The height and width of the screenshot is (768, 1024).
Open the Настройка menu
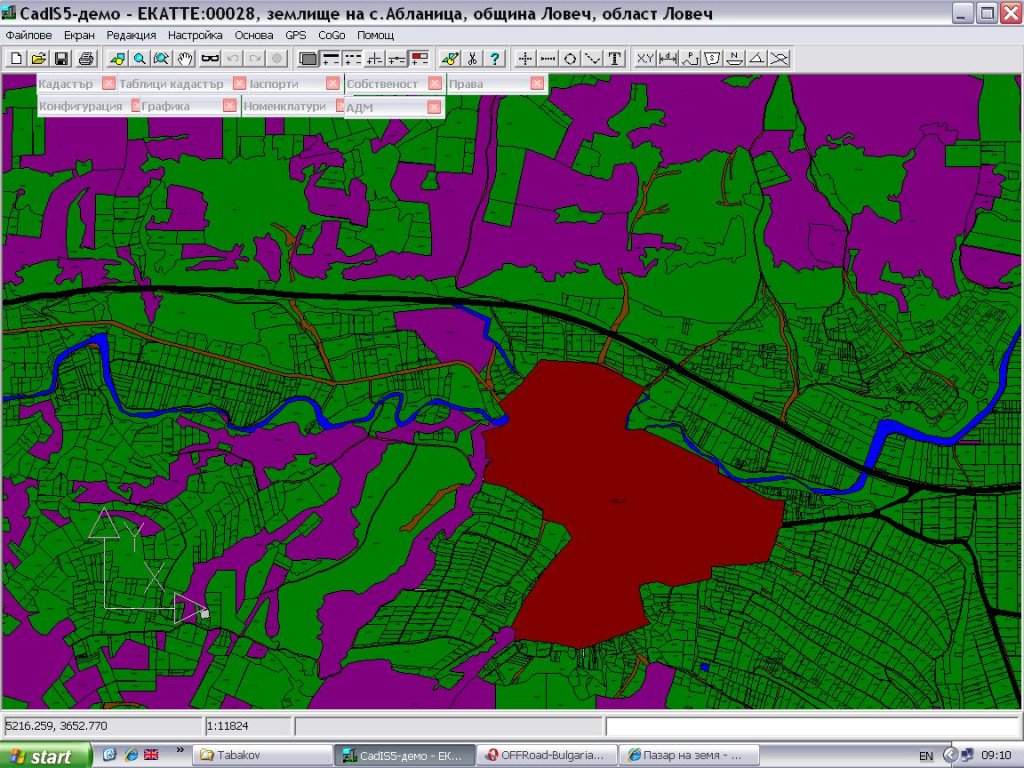pos(195,35)
